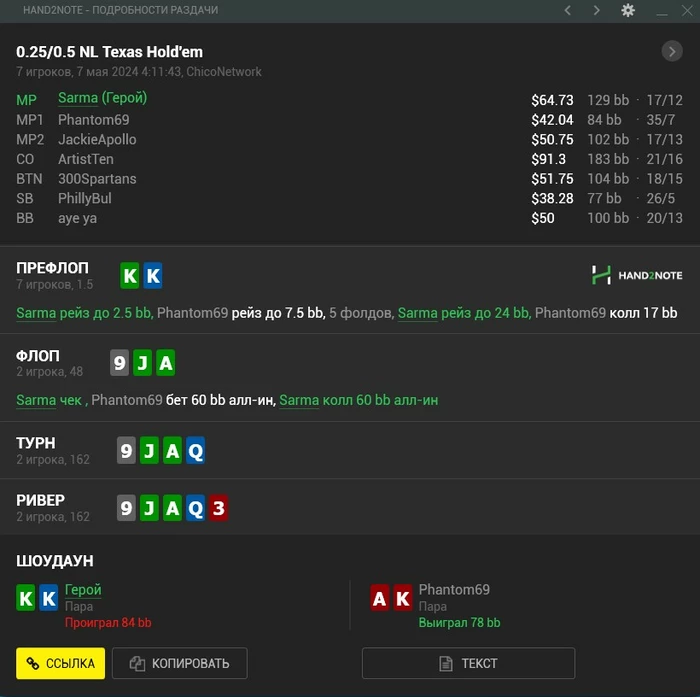Click red A card in Phantom69's showdown hand

click(x=380, y=598)
